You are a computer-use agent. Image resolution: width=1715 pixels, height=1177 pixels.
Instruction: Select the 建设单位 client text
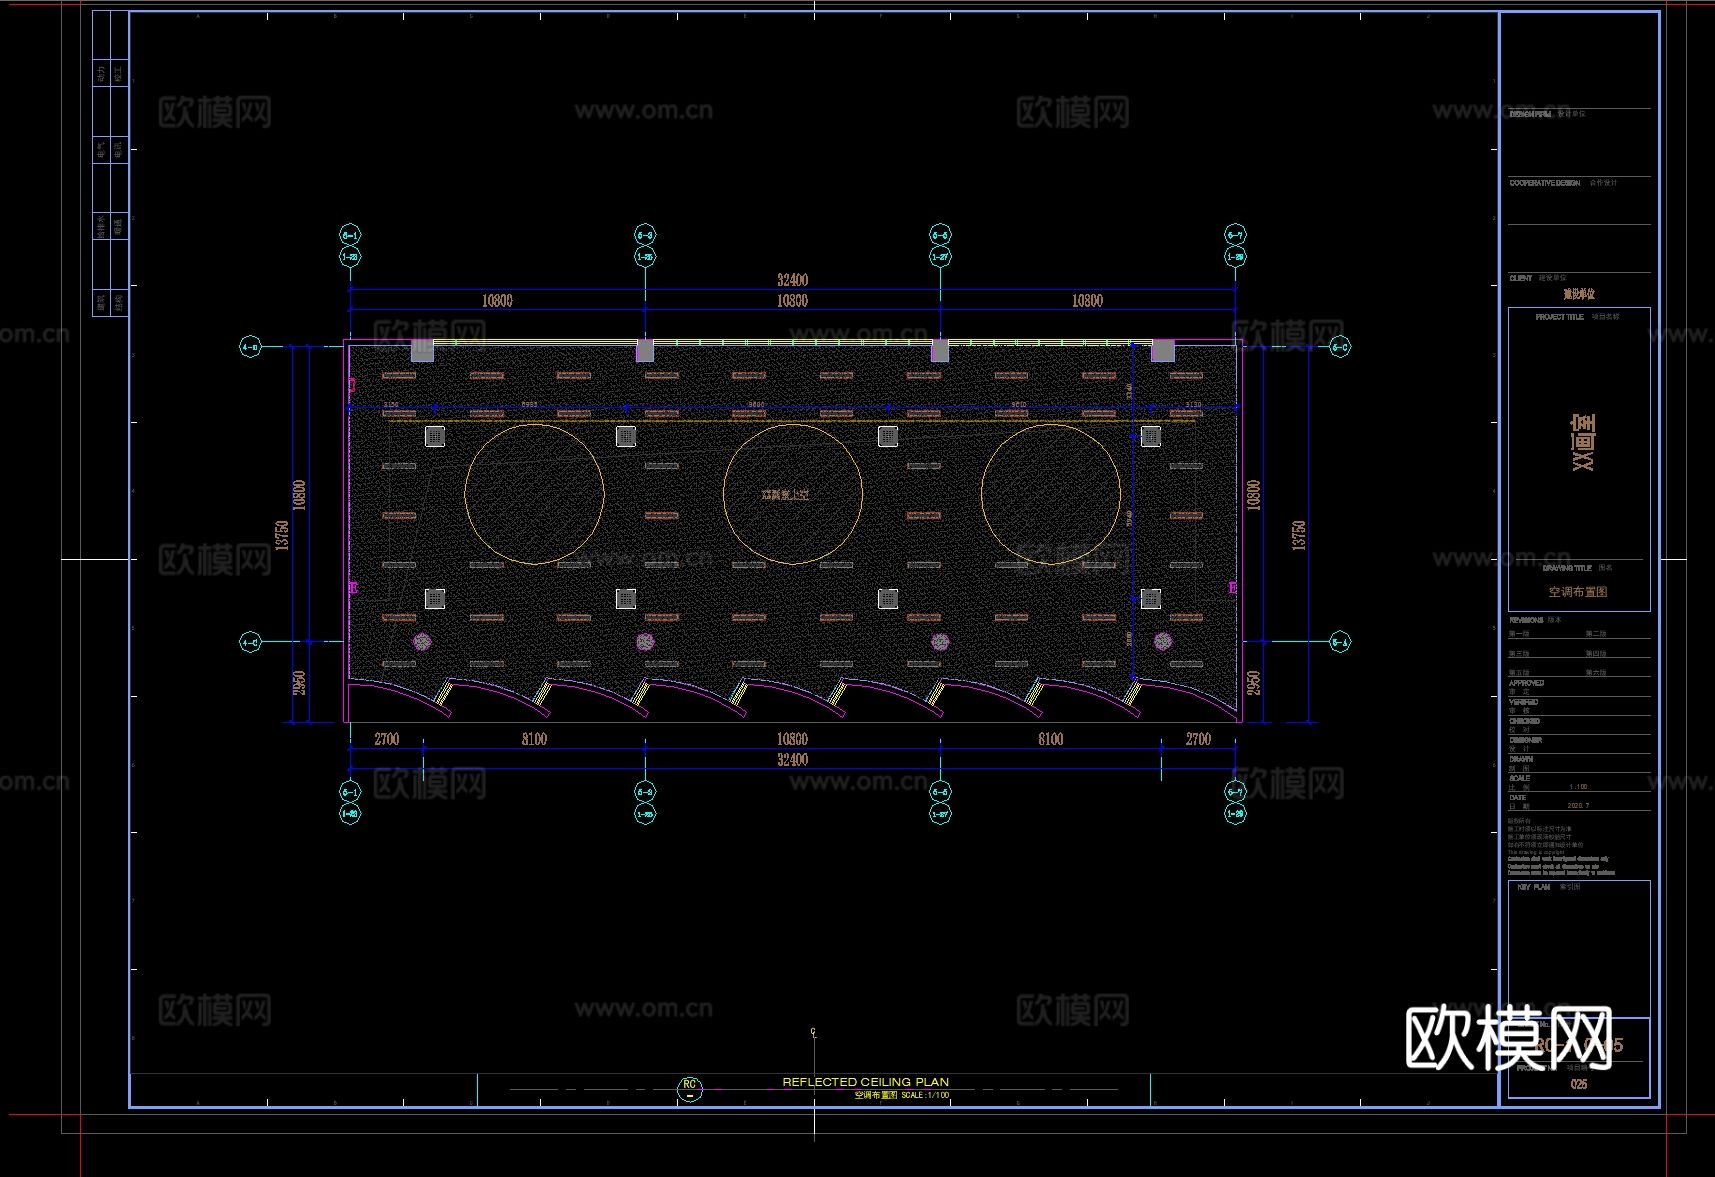[1579, 294]
